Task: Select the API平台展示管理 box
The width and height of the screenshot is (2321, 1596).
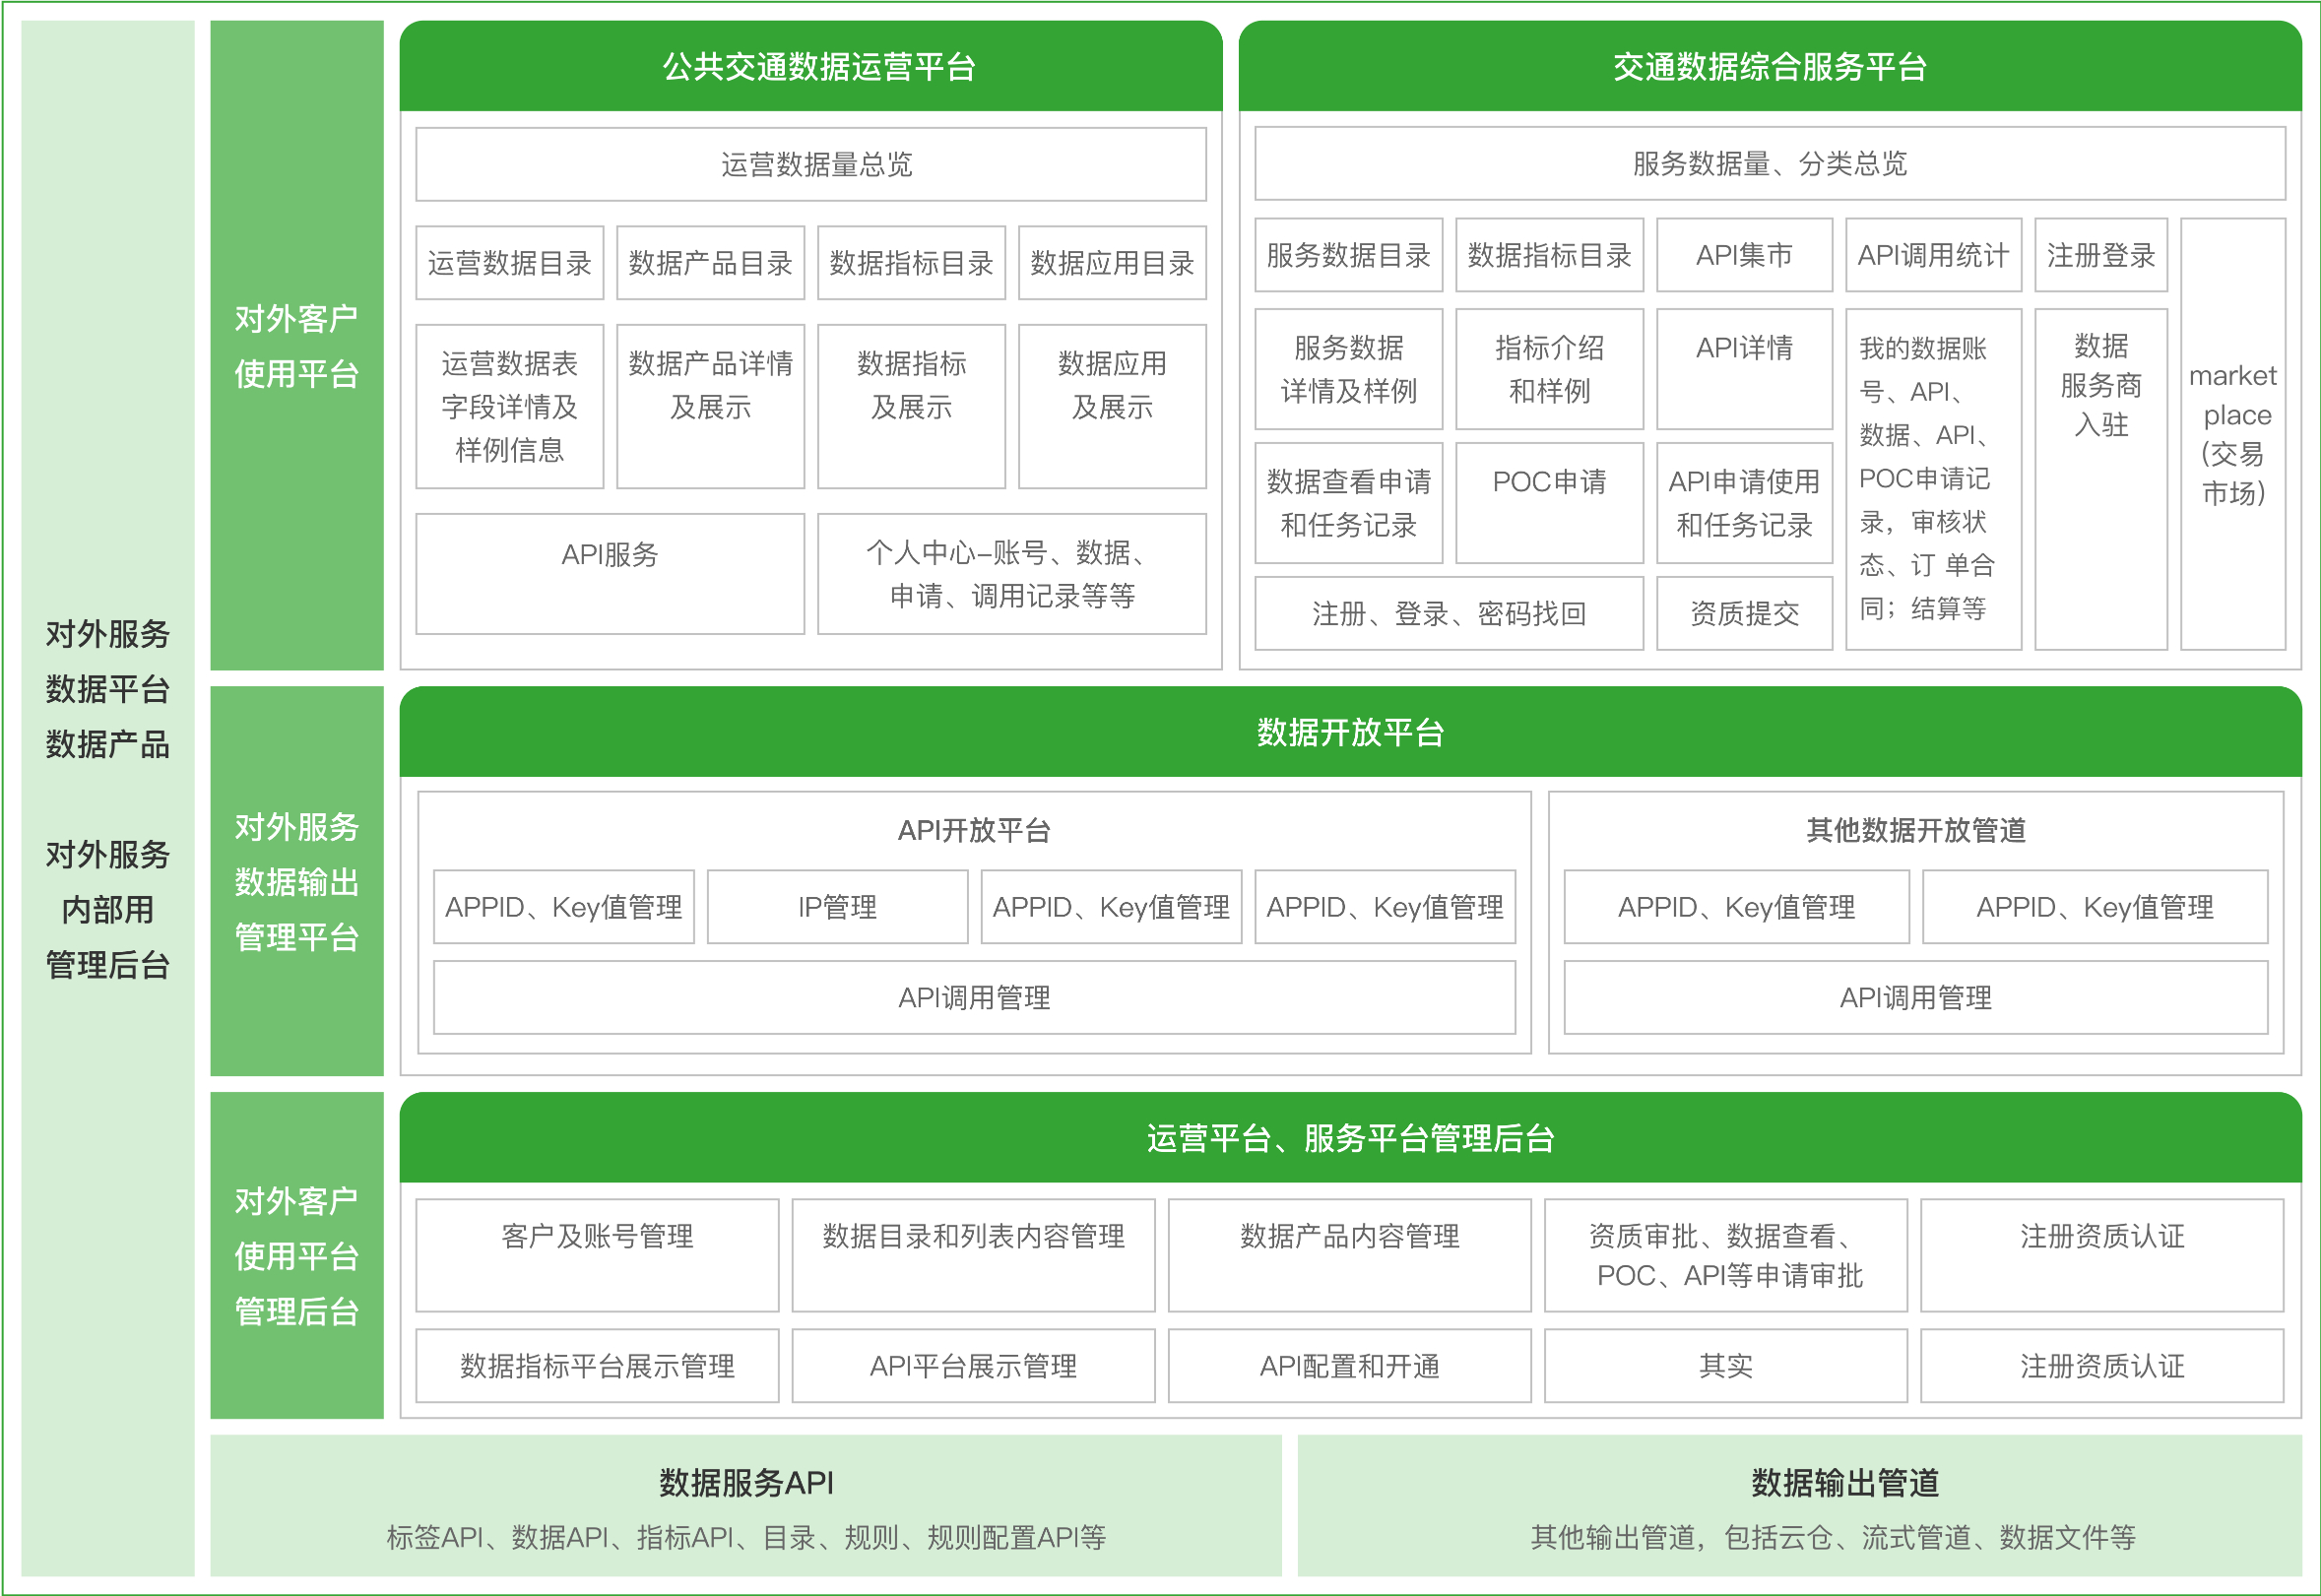Action: tap(973, 1365)
